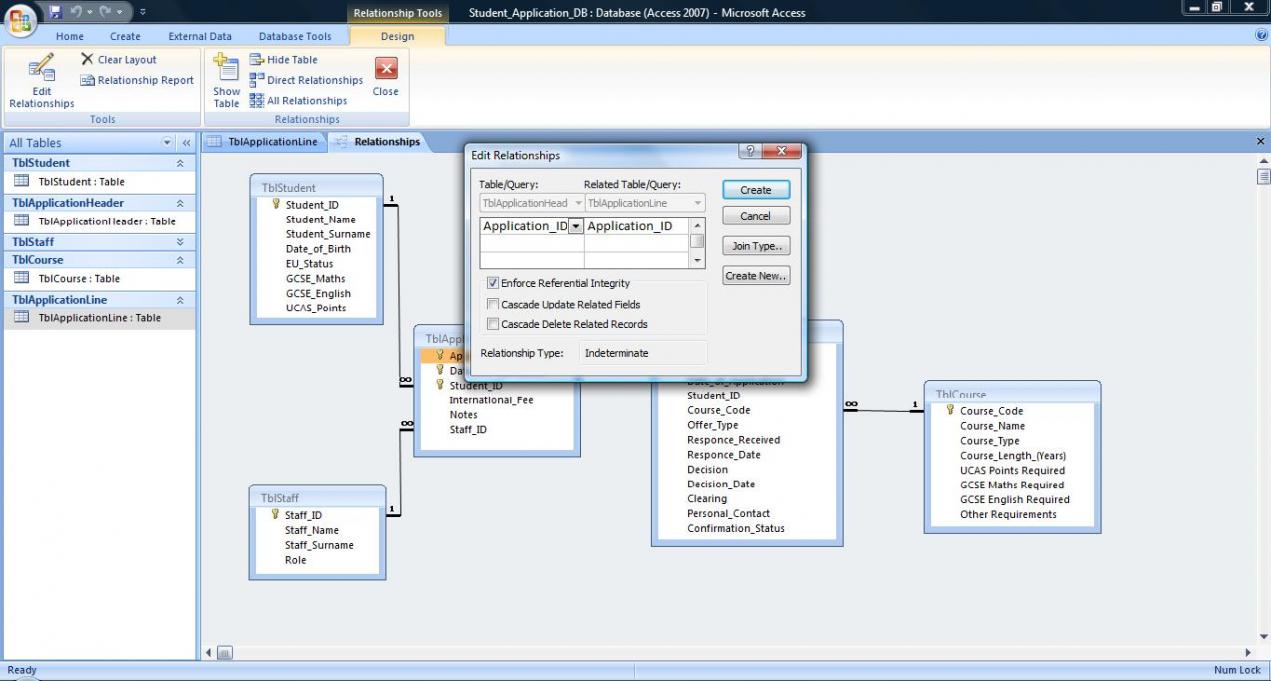
Task: Collapse the TblCourse group
Action: click(180, 260)
